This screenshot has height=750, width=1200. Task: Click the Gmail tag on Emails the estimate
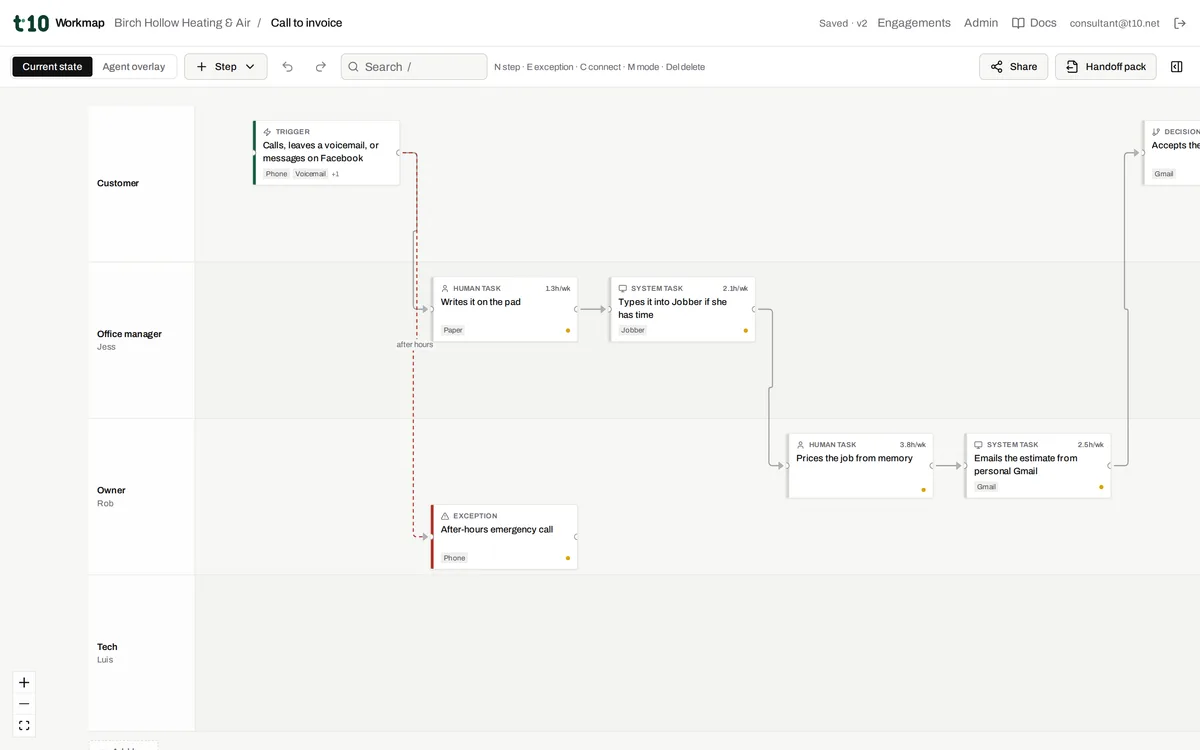pos(987,487)
